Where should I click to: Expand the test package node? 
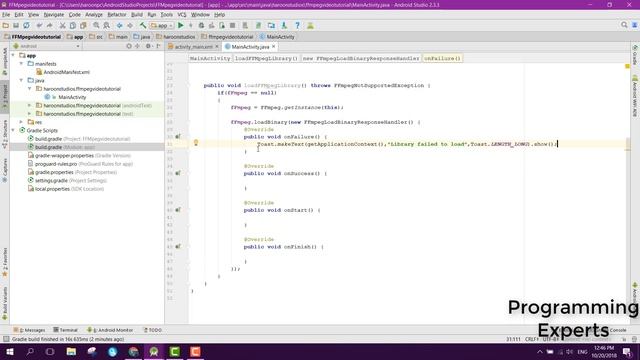[29, 114]
